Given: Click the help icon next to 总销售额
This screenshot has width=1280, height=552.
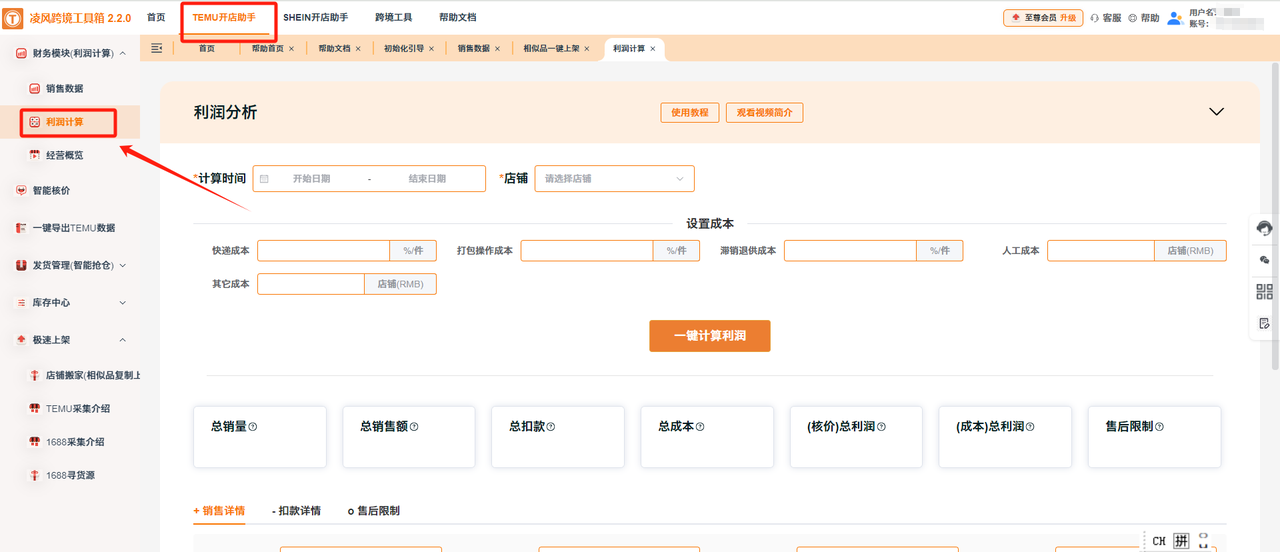Looking at the screenshot, I should [414, 427].
